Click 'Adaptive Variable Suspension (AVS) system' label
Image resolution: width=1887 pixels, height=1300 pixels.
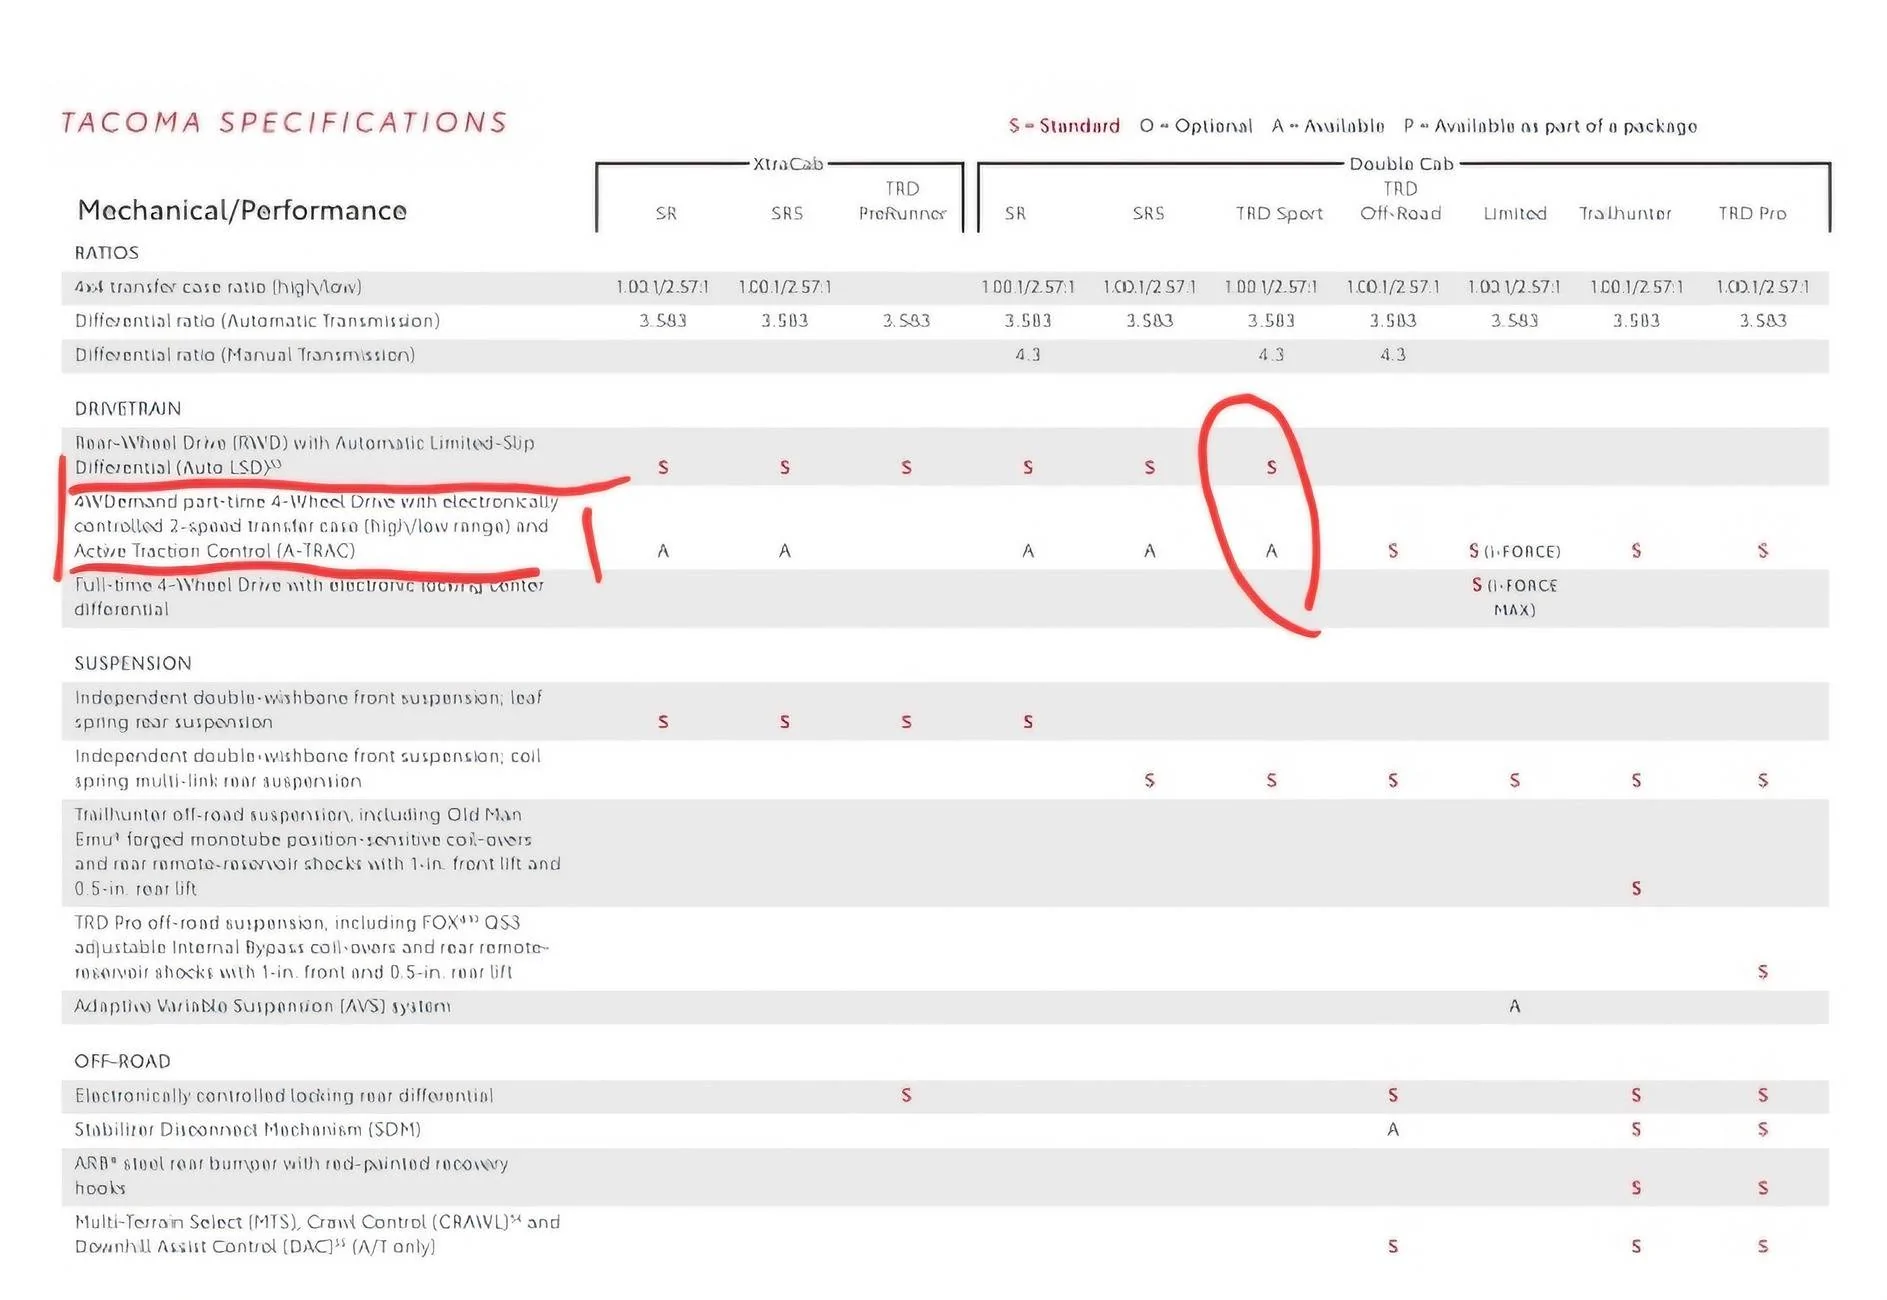(262, 1006)
